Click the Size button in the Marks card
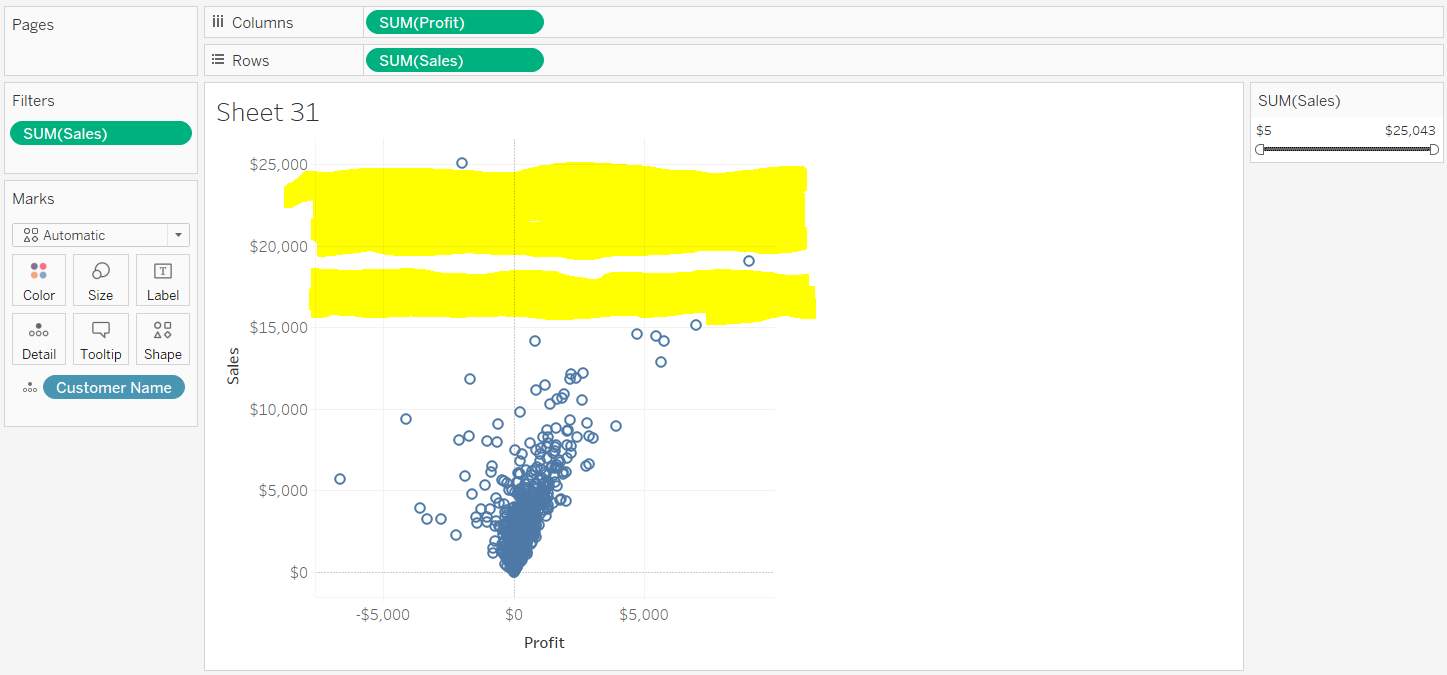The image size is (1447, 675). coord(100,280)
